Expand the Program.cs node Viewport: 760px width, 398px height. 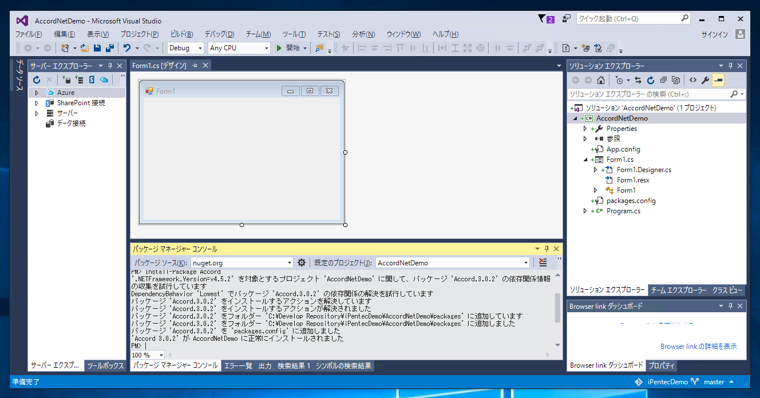(x=585, y=211)
